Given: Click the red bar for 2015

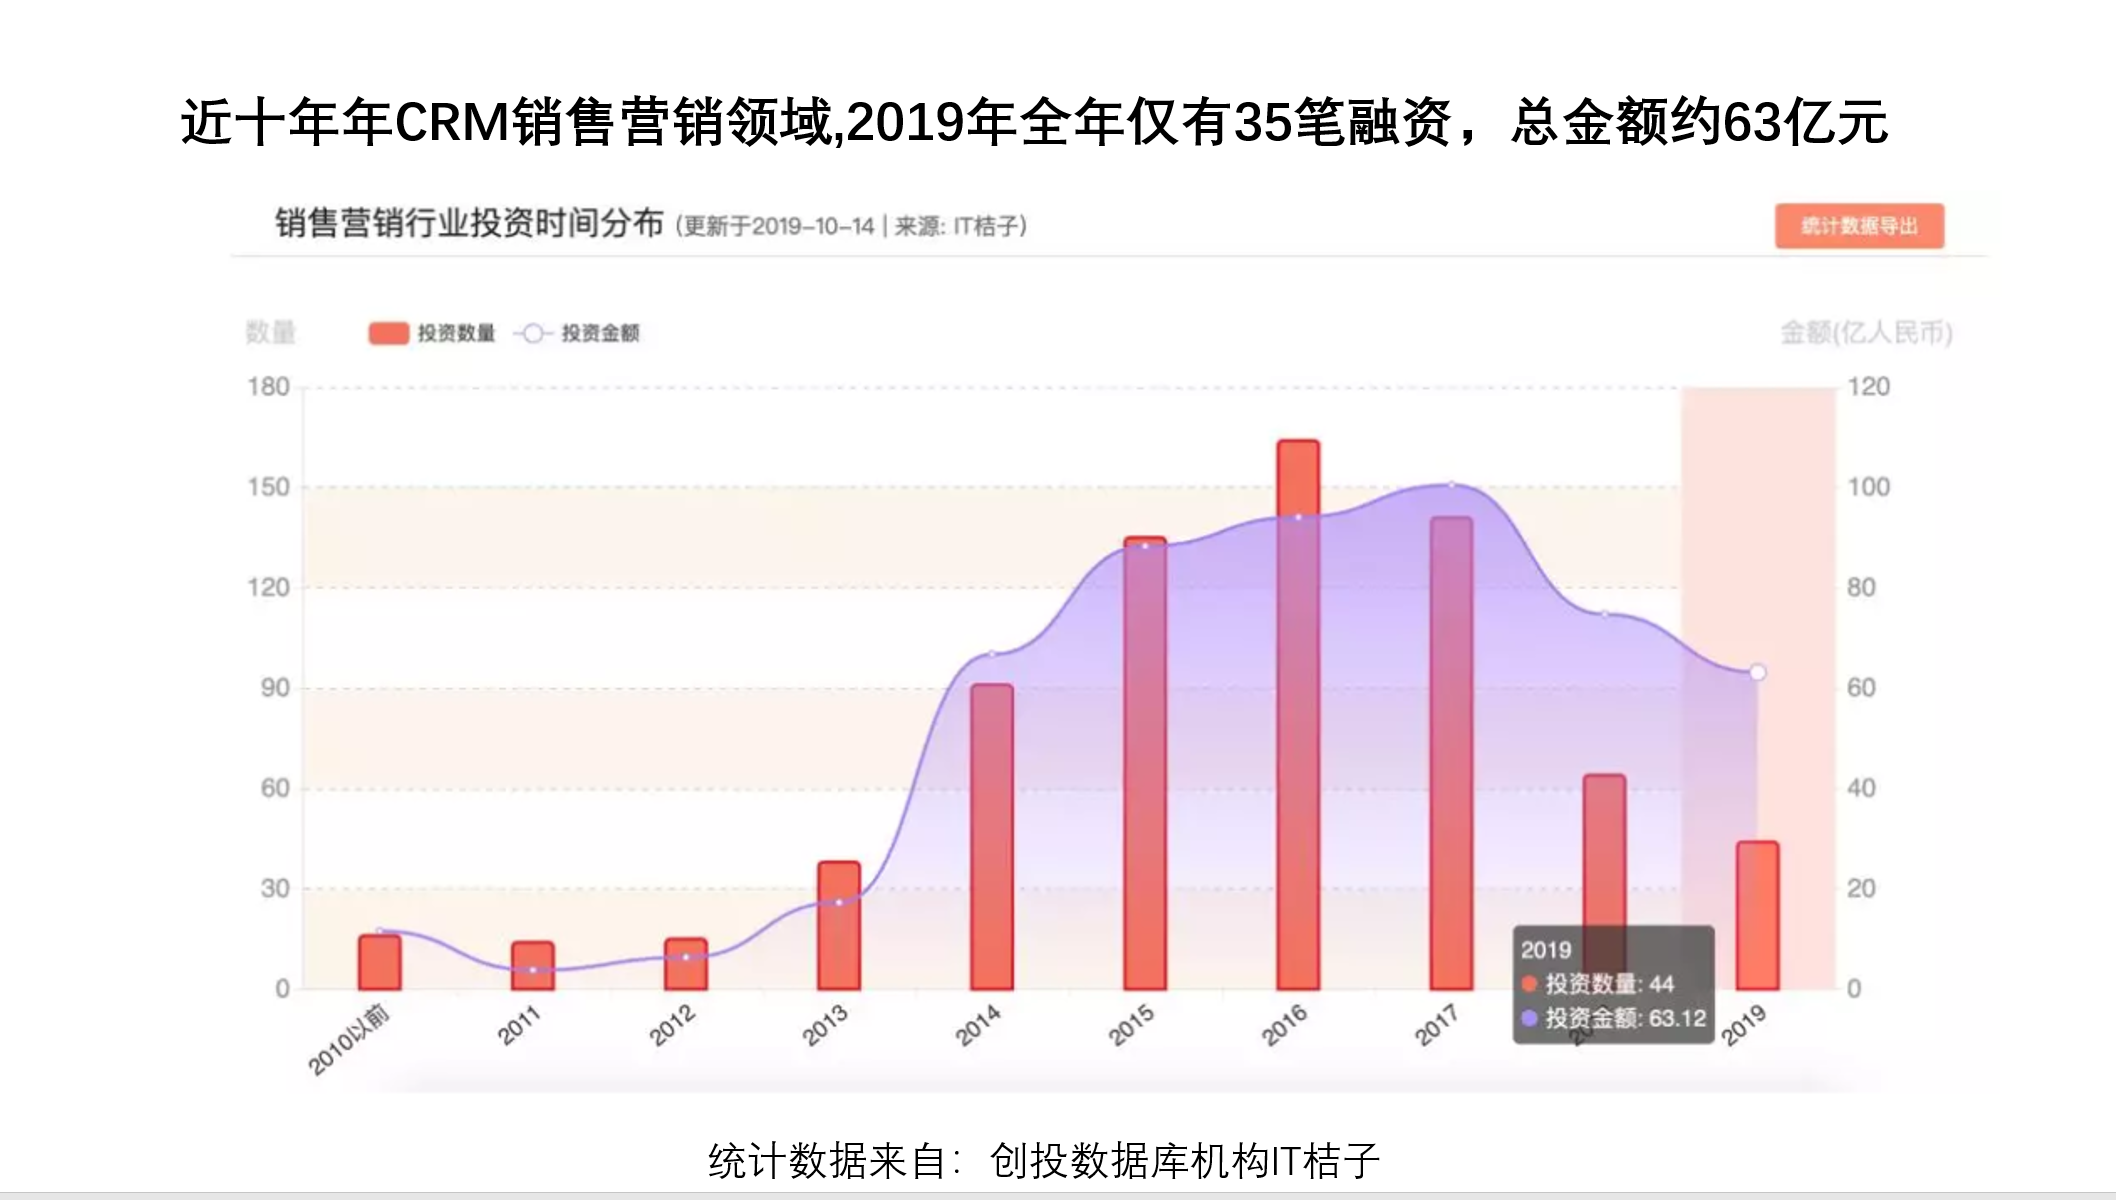Looking at the screenshot, I should 1145,762.
